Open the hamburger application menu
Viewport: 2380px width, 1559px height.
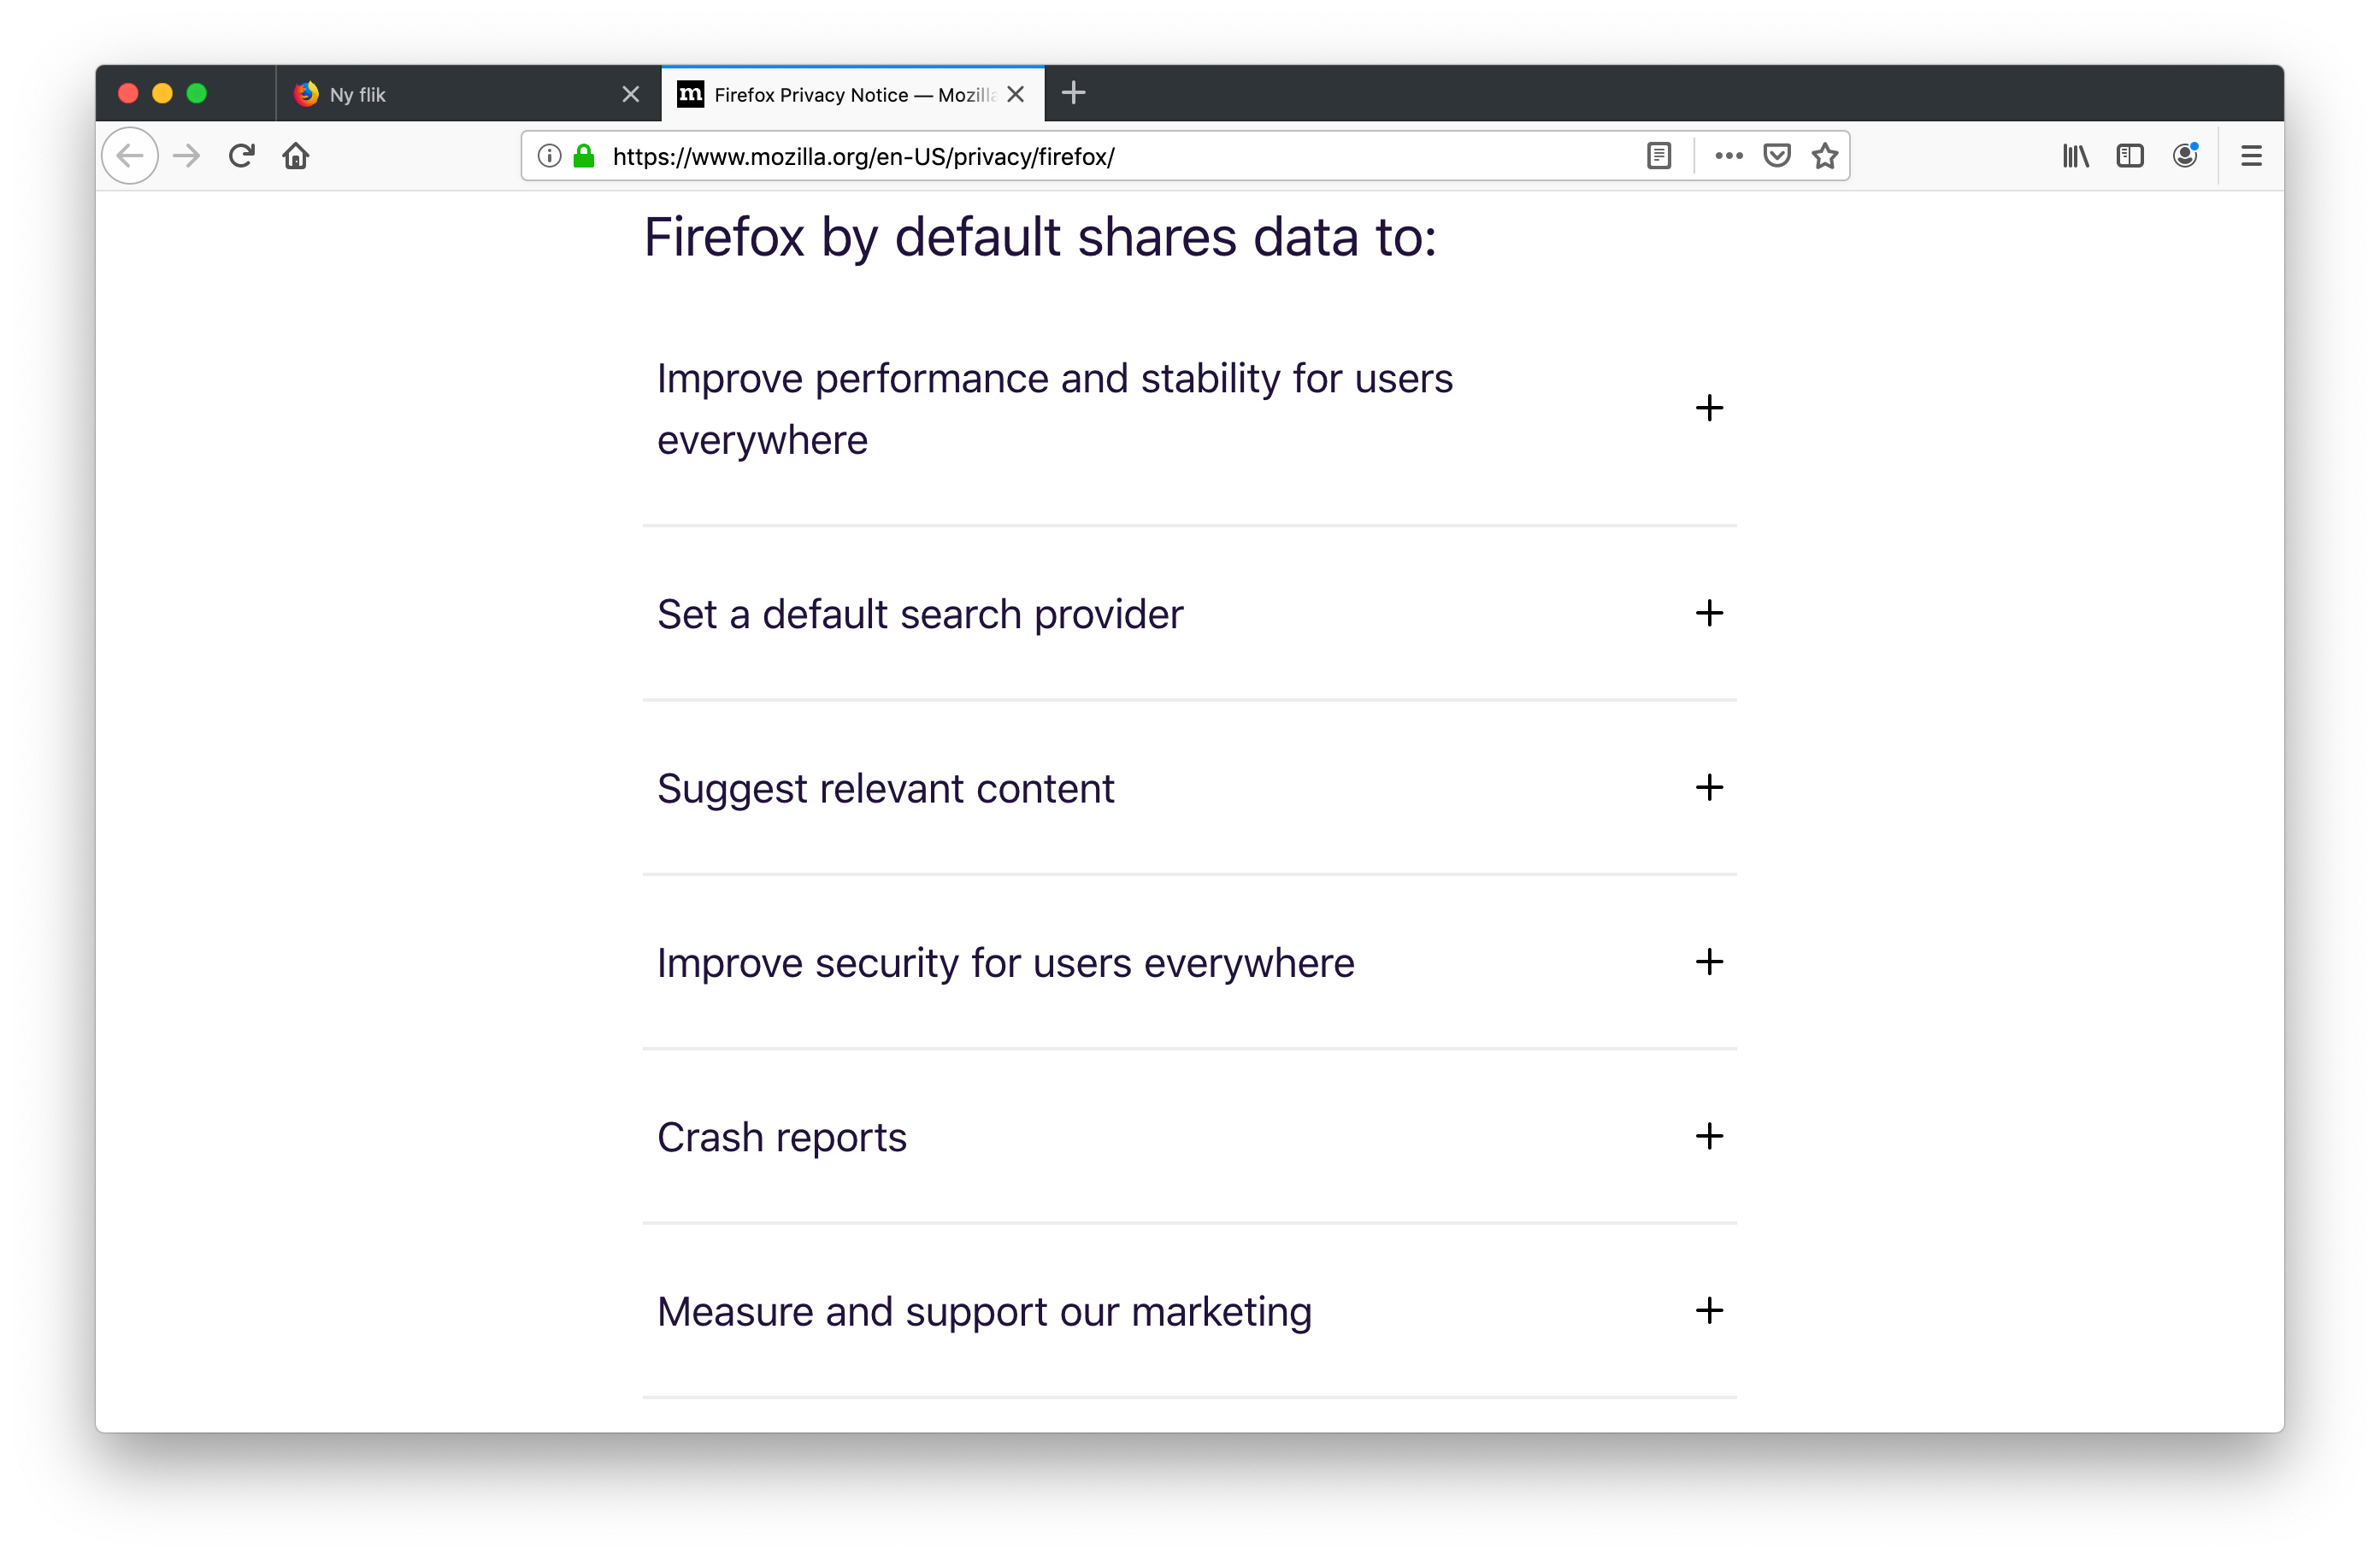click(x=2251, y=156)
